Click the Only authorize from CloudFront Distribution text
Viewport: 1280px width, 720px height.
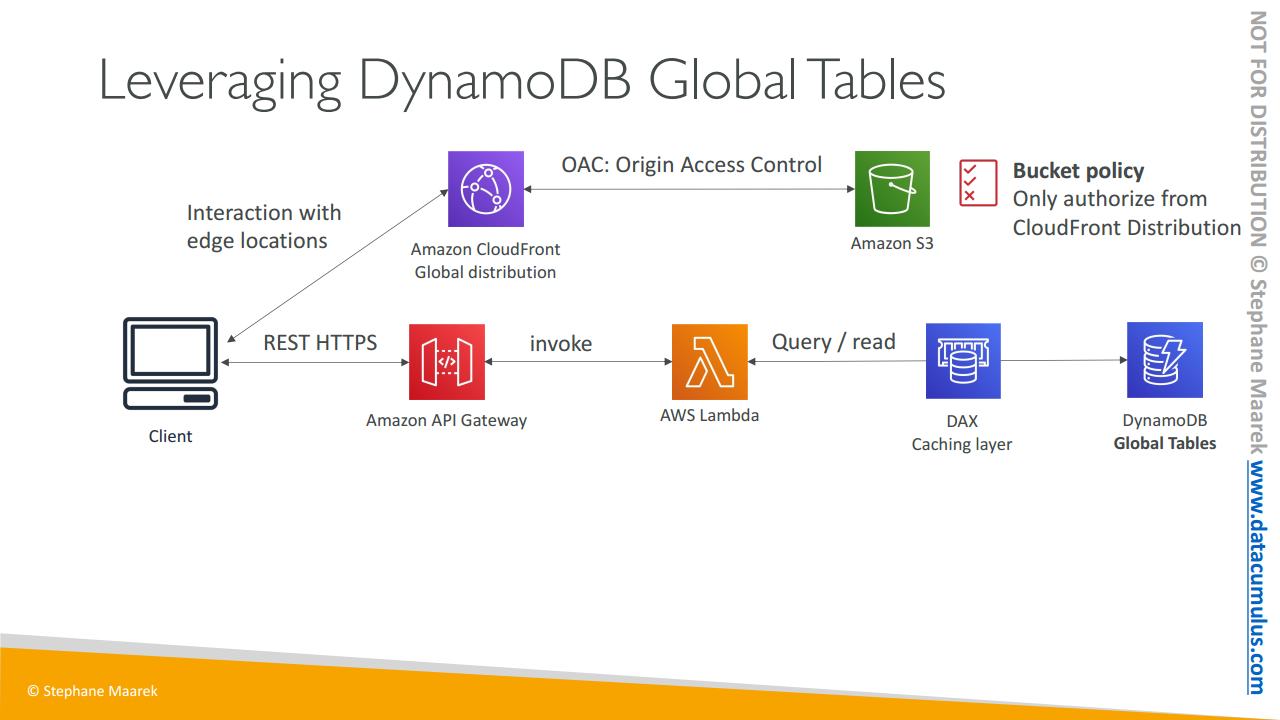(x=1127, y=213)
